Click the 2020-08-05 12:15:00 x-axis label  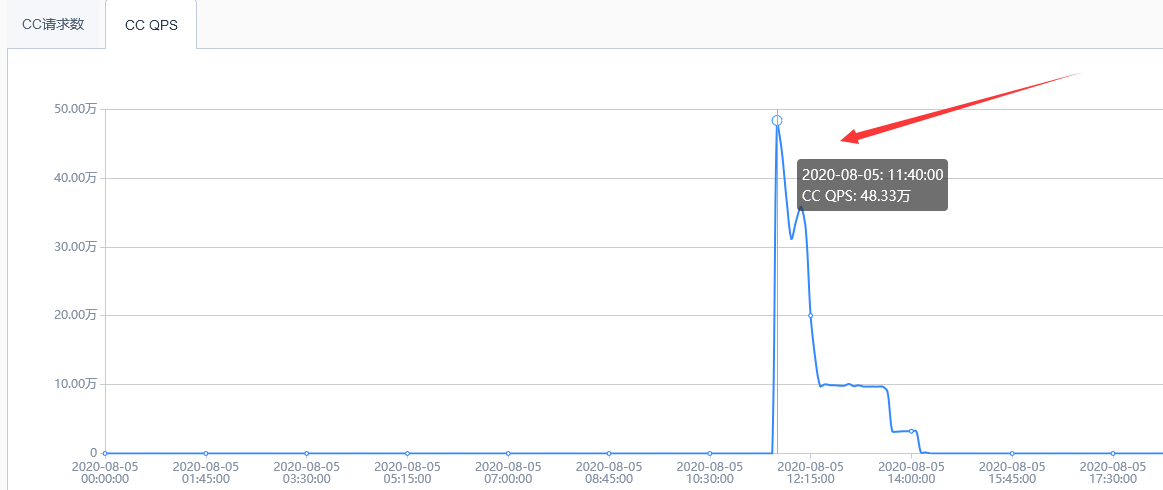tap(810, 472)
